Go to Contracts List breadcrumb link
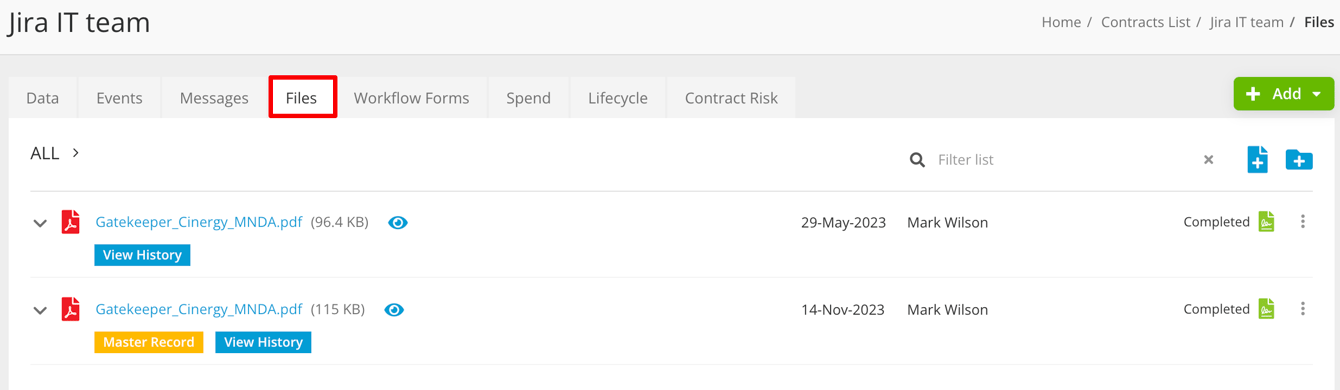Screen dimensions: 1340x390 [x=1145, y=22]
